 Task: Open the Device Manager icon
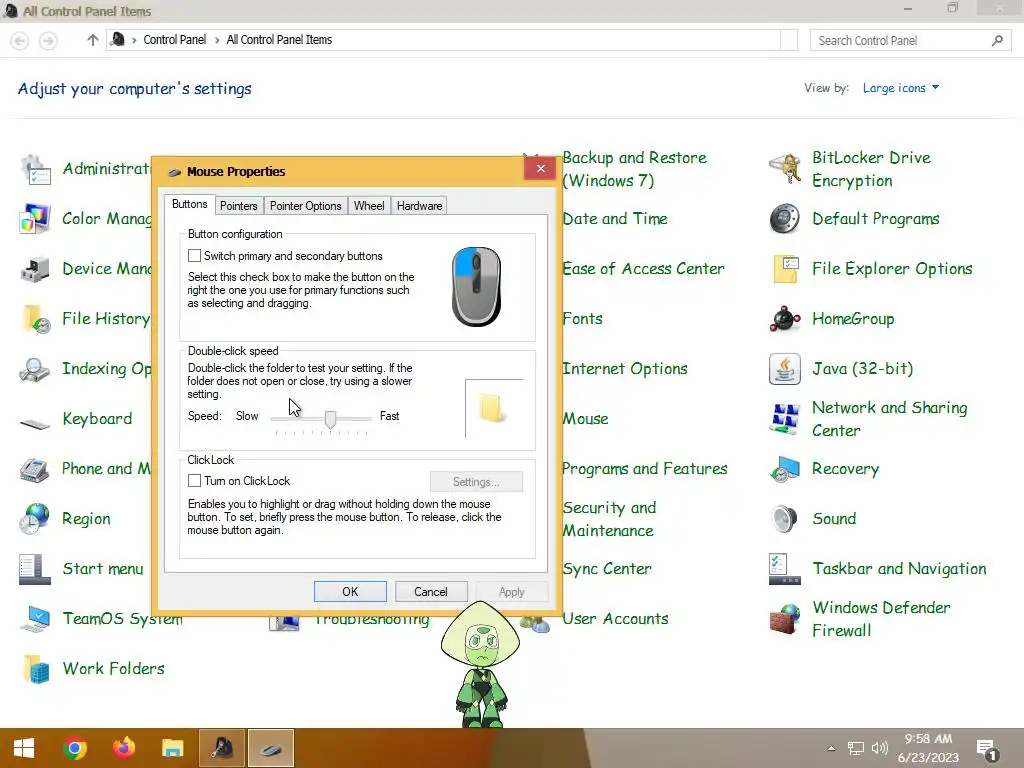tap(35, 269)
